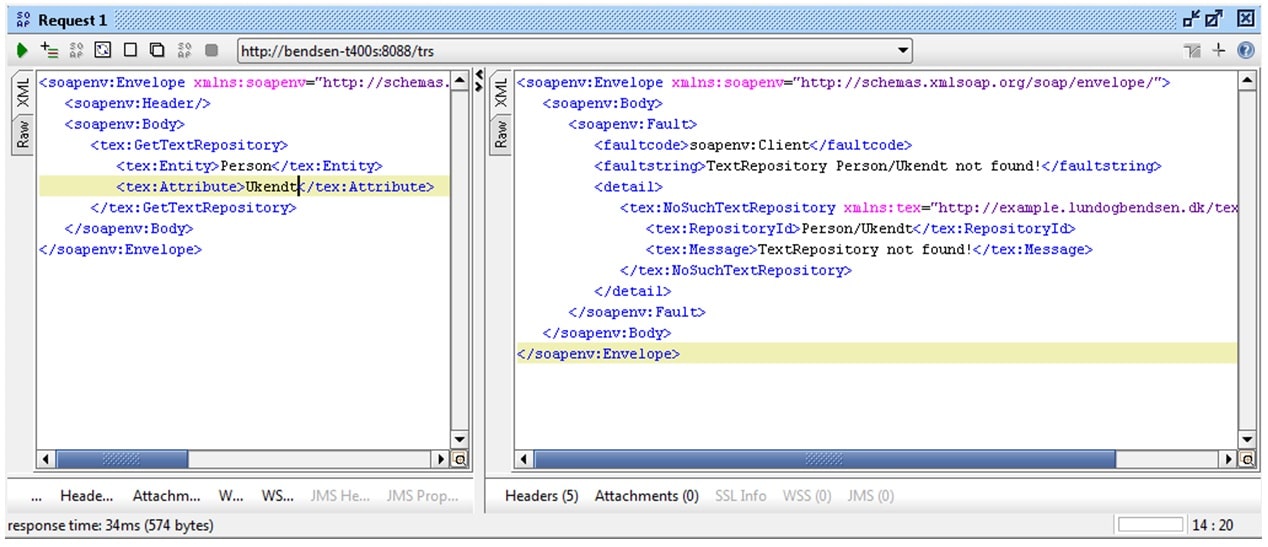The width and height of the screenshot is (1268, 547).
Task: Open the disabled JMS He... request tab
Action: pos(340,496)
